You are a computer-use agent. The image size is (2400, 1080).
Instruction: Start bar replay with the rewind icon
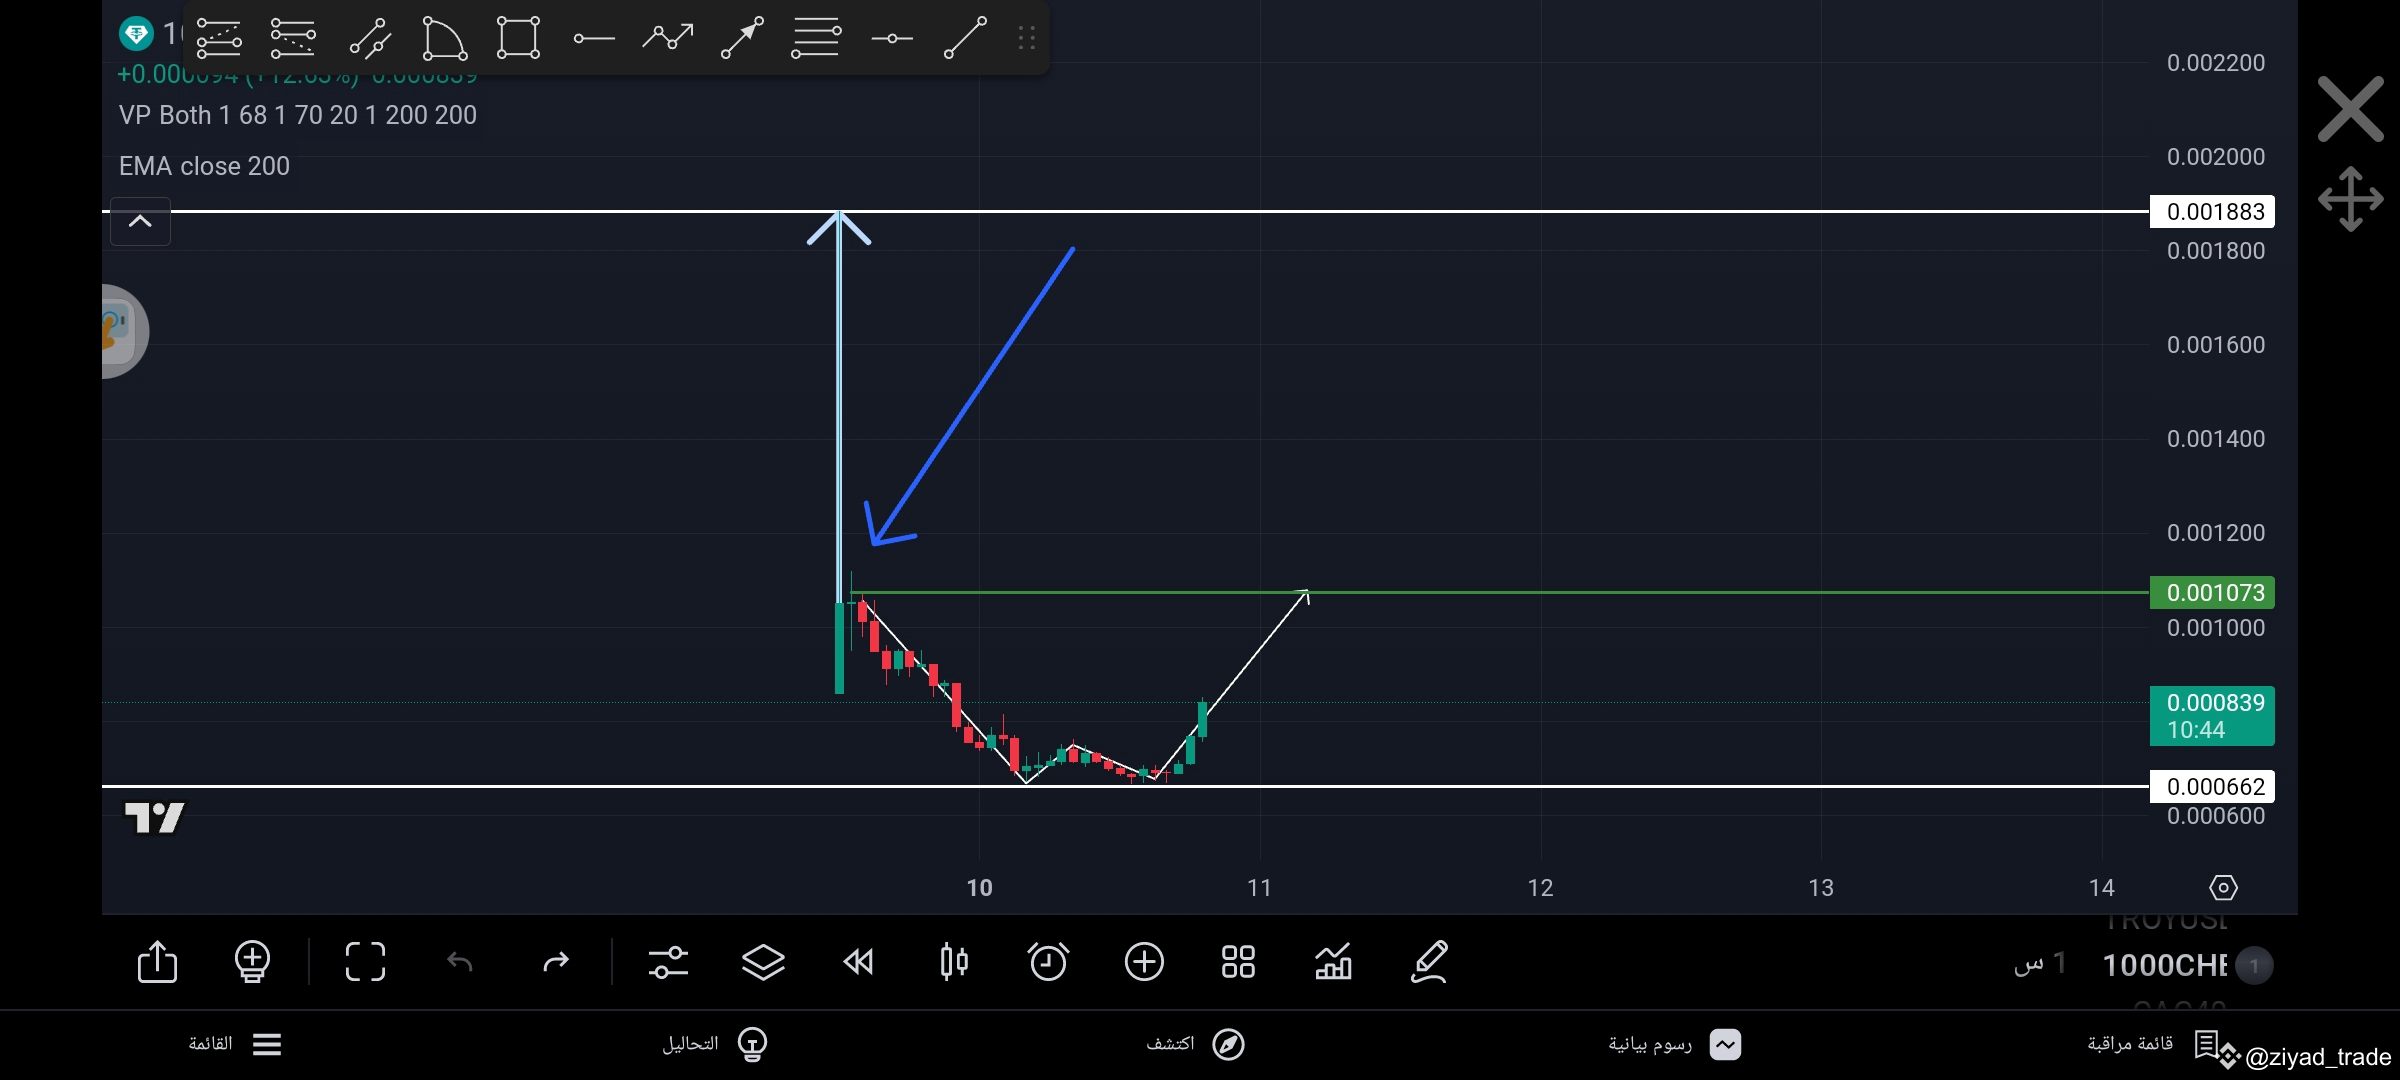pyautogui.click(x=858, y=962)
